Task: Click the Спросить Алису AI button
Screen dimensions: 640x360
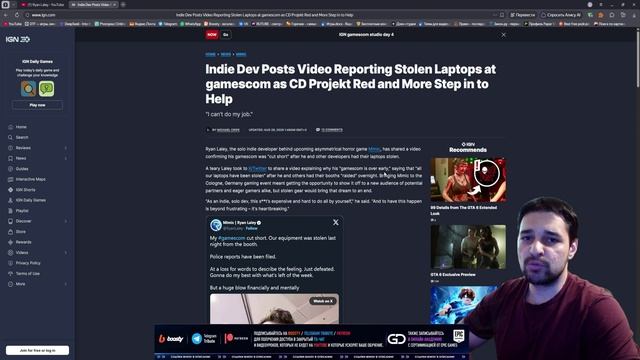Action: point(561,15)
